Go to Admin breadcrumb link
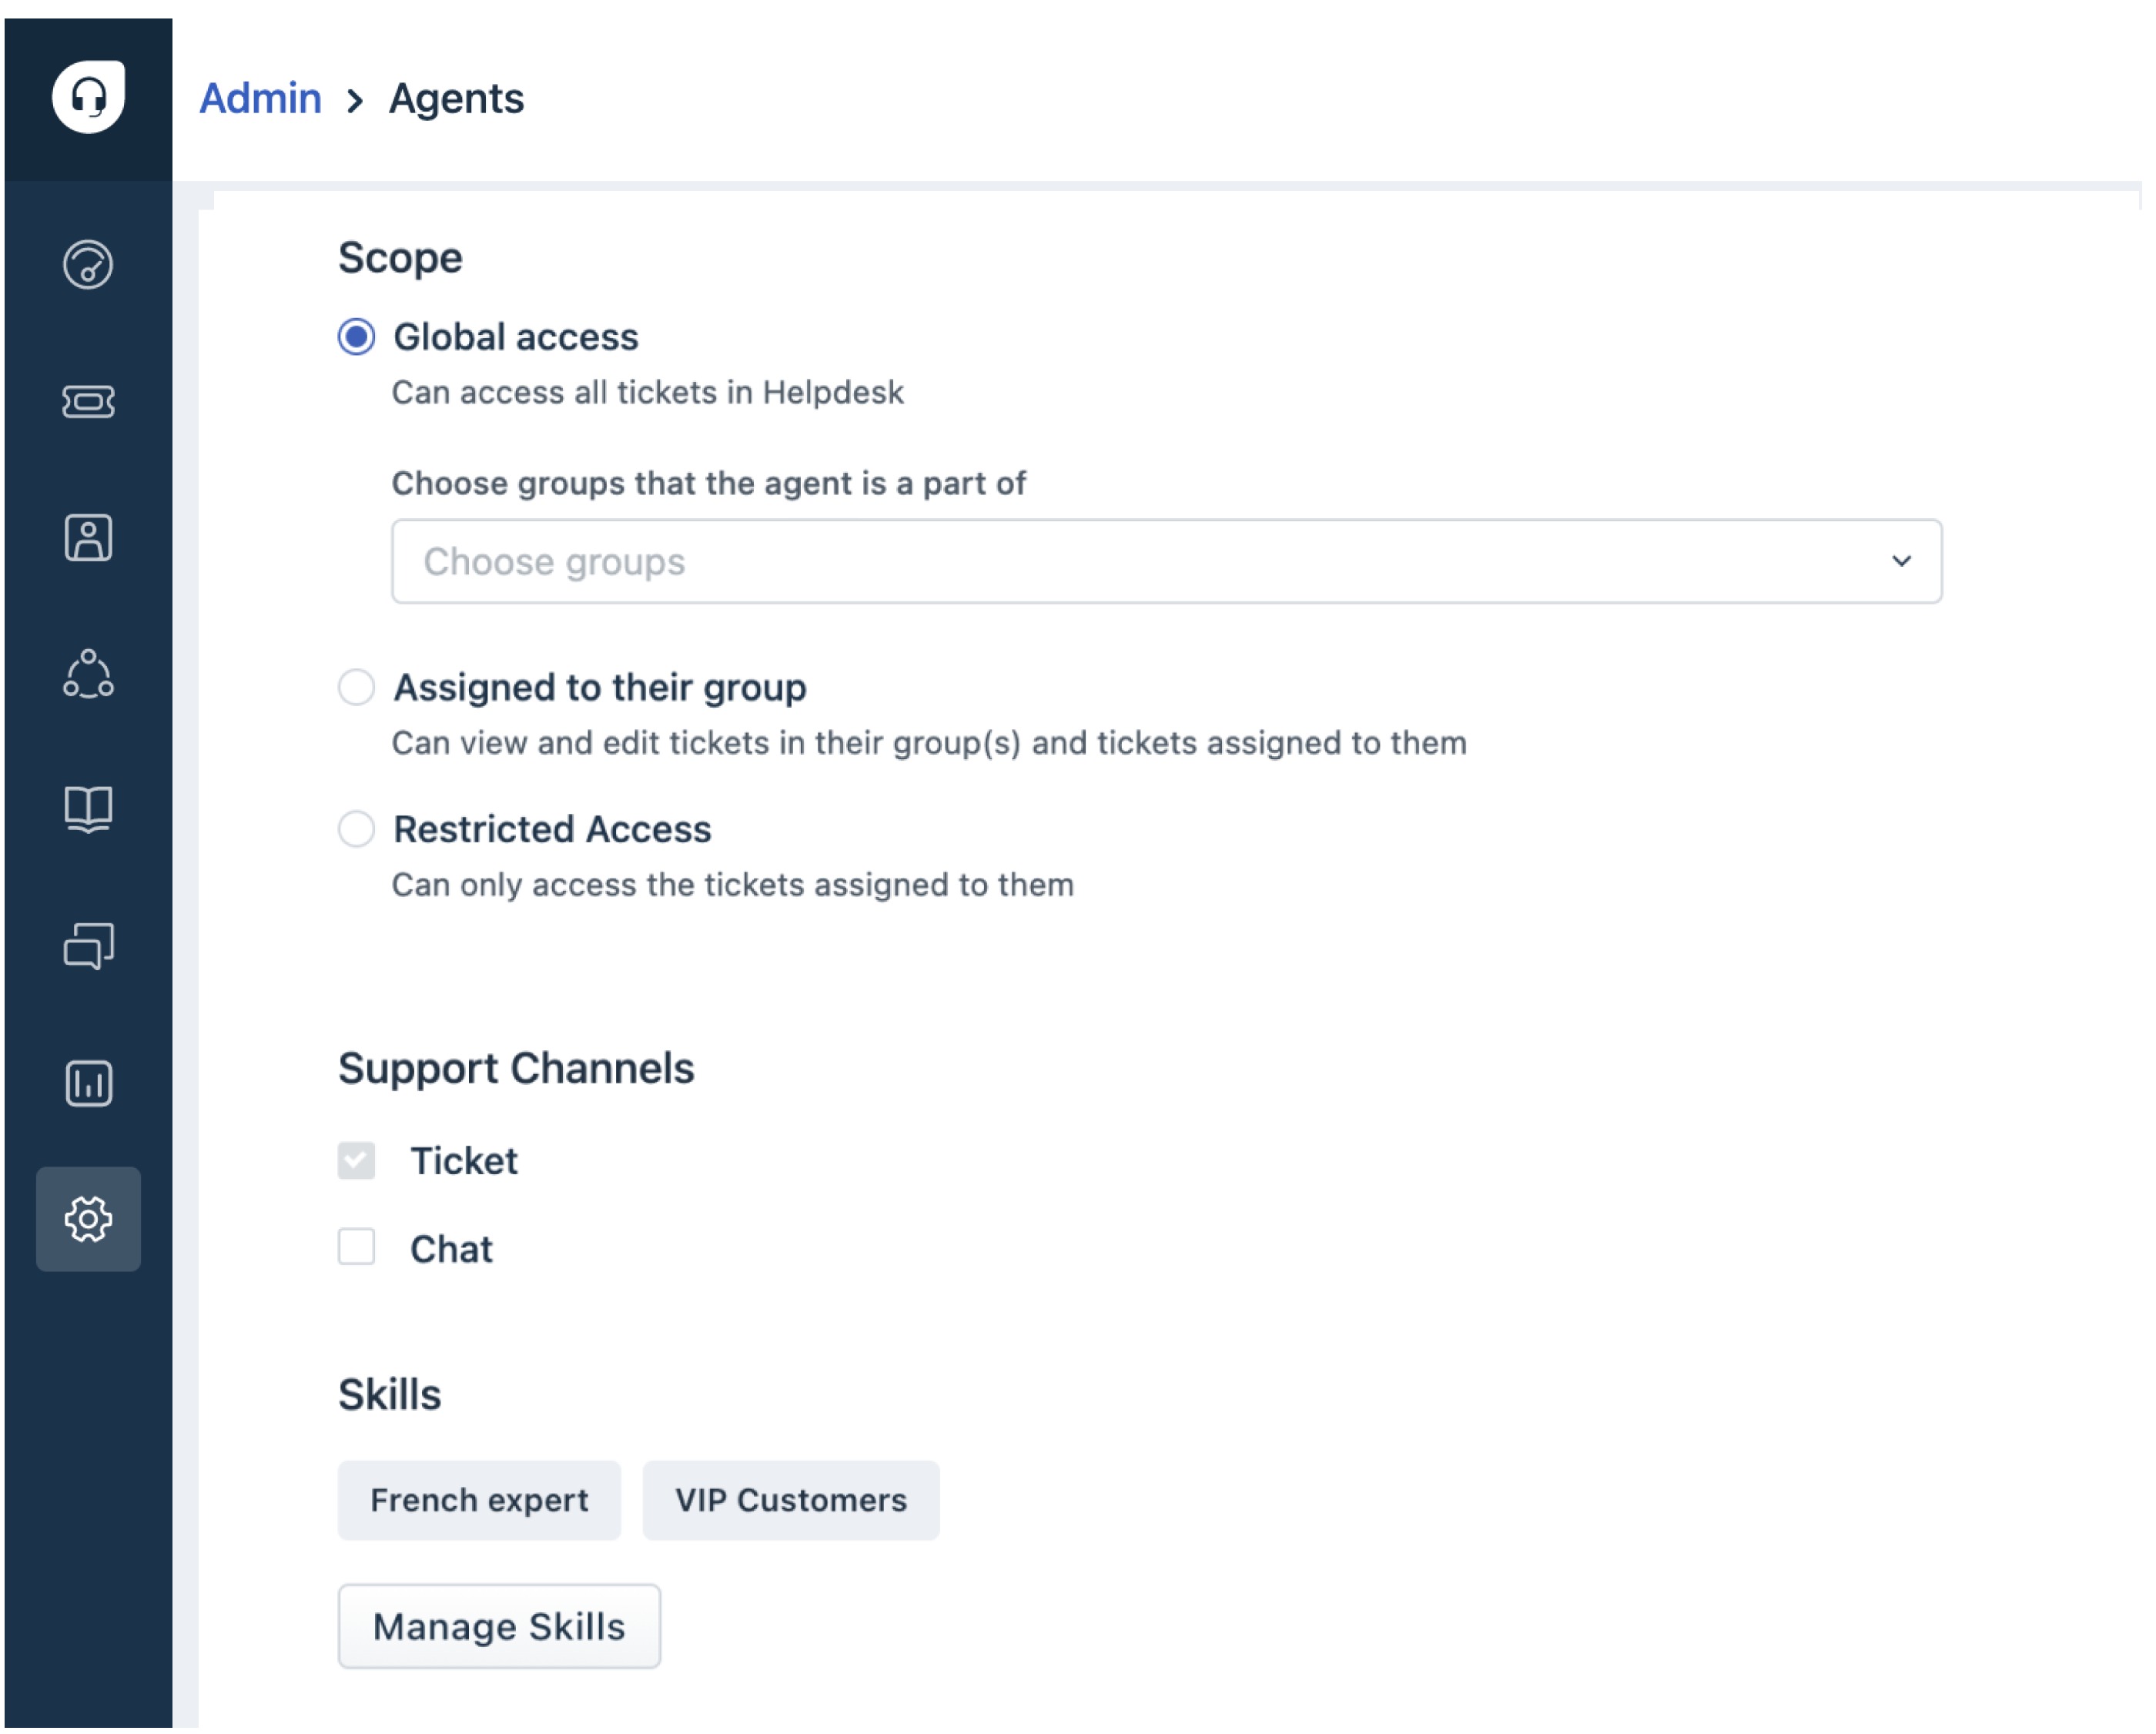This screenshot has height=1734, width=2156. click(260, 99)
